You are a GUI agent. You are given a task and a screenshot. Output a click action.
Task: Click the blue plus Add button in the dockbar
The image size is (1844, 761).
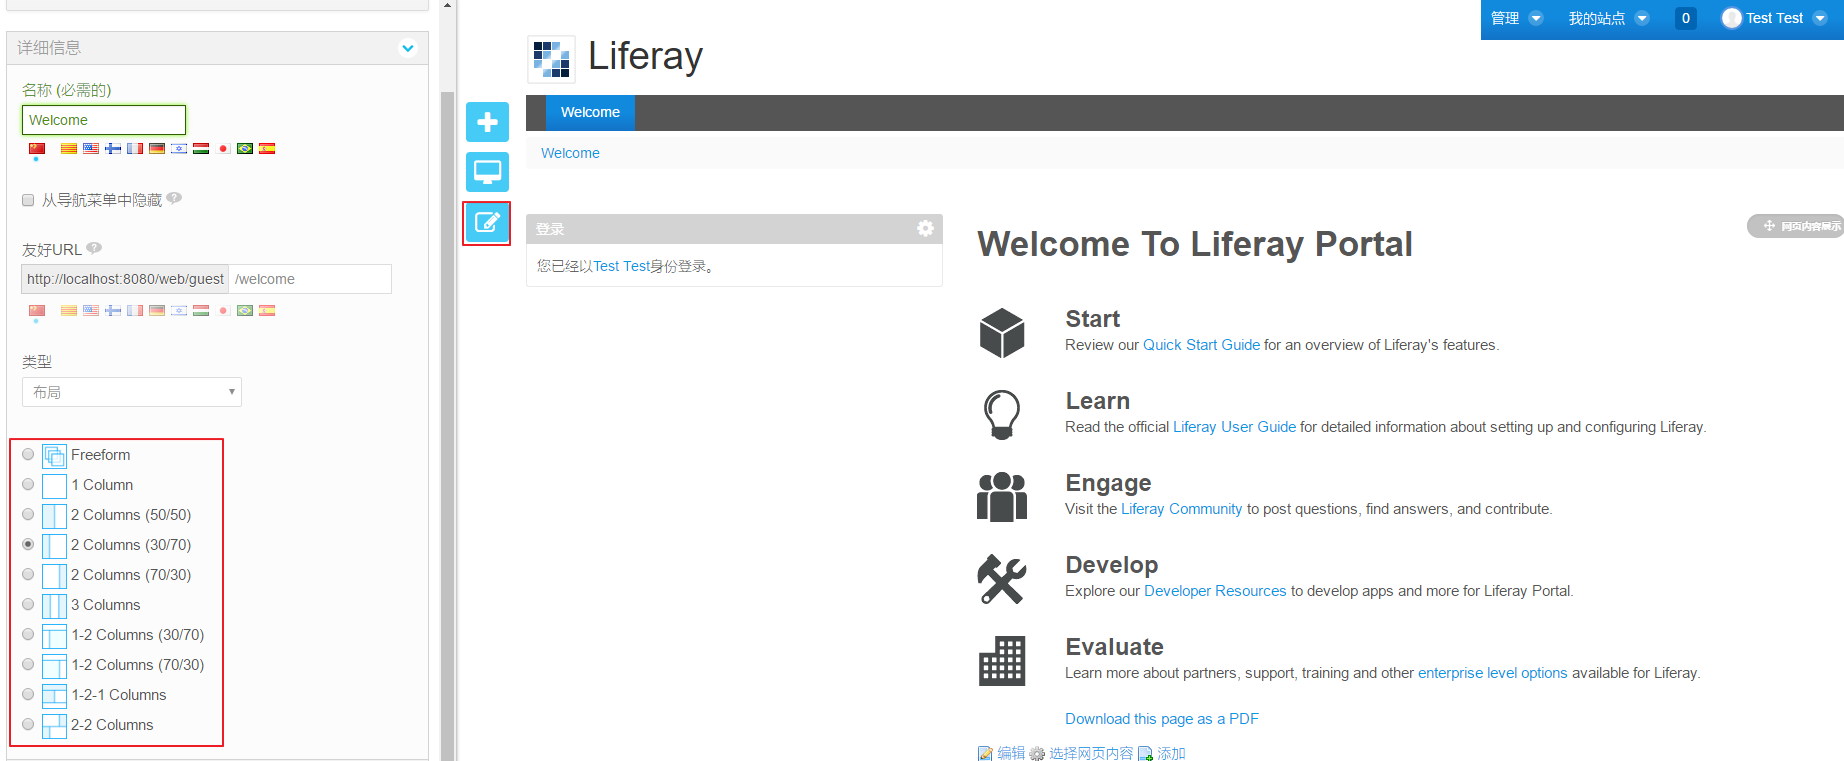[487, 122]
